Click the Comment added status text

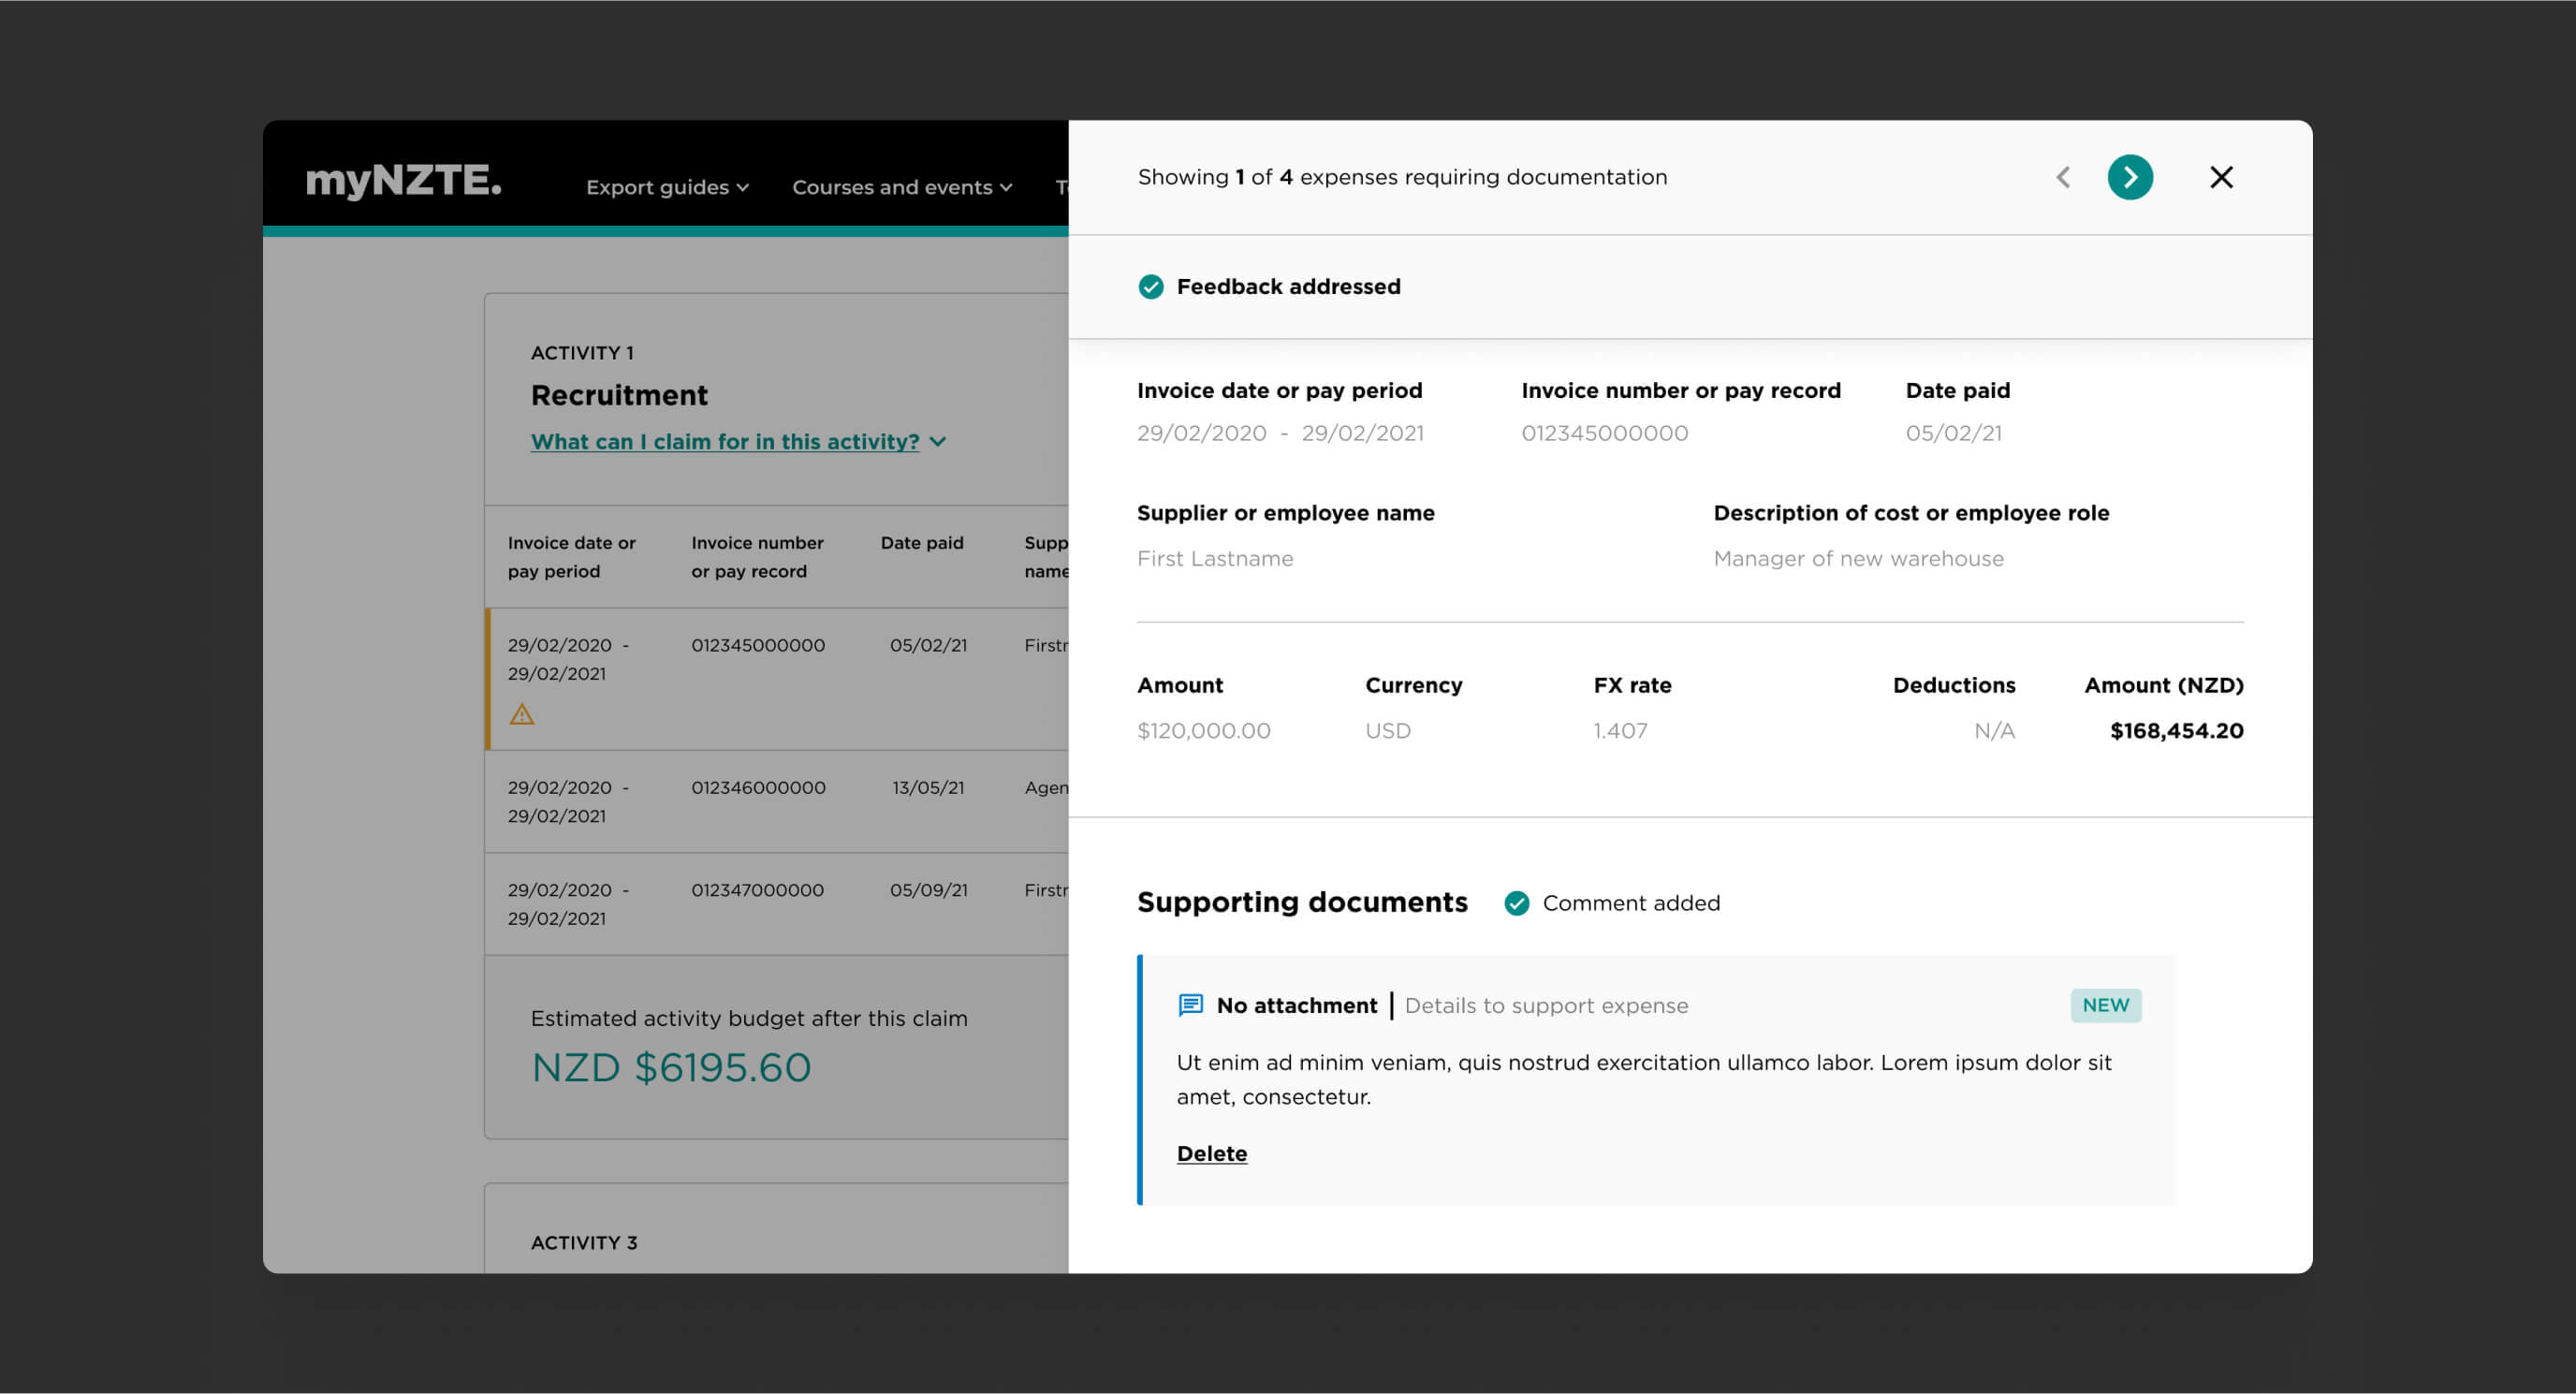point(1631,903)
